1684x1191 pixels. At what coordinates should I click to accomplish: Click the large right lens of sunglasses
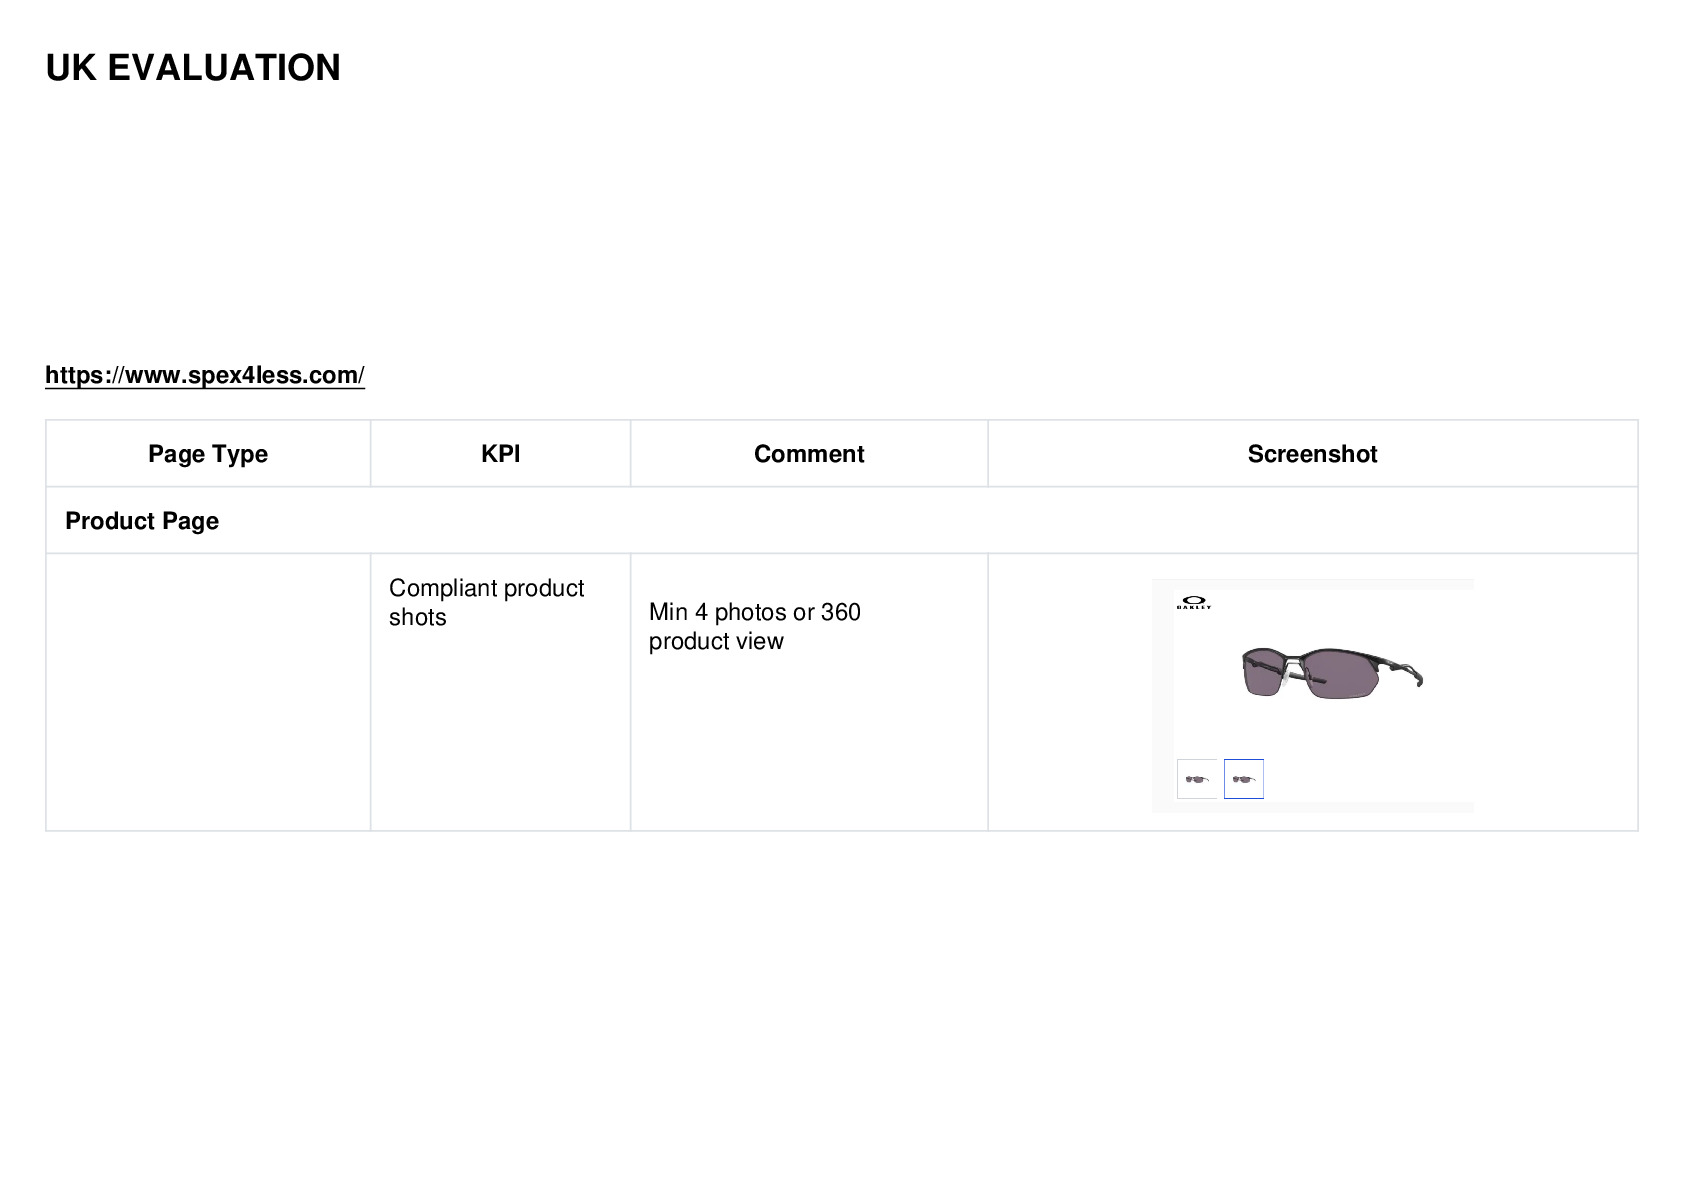(1342, 674)
